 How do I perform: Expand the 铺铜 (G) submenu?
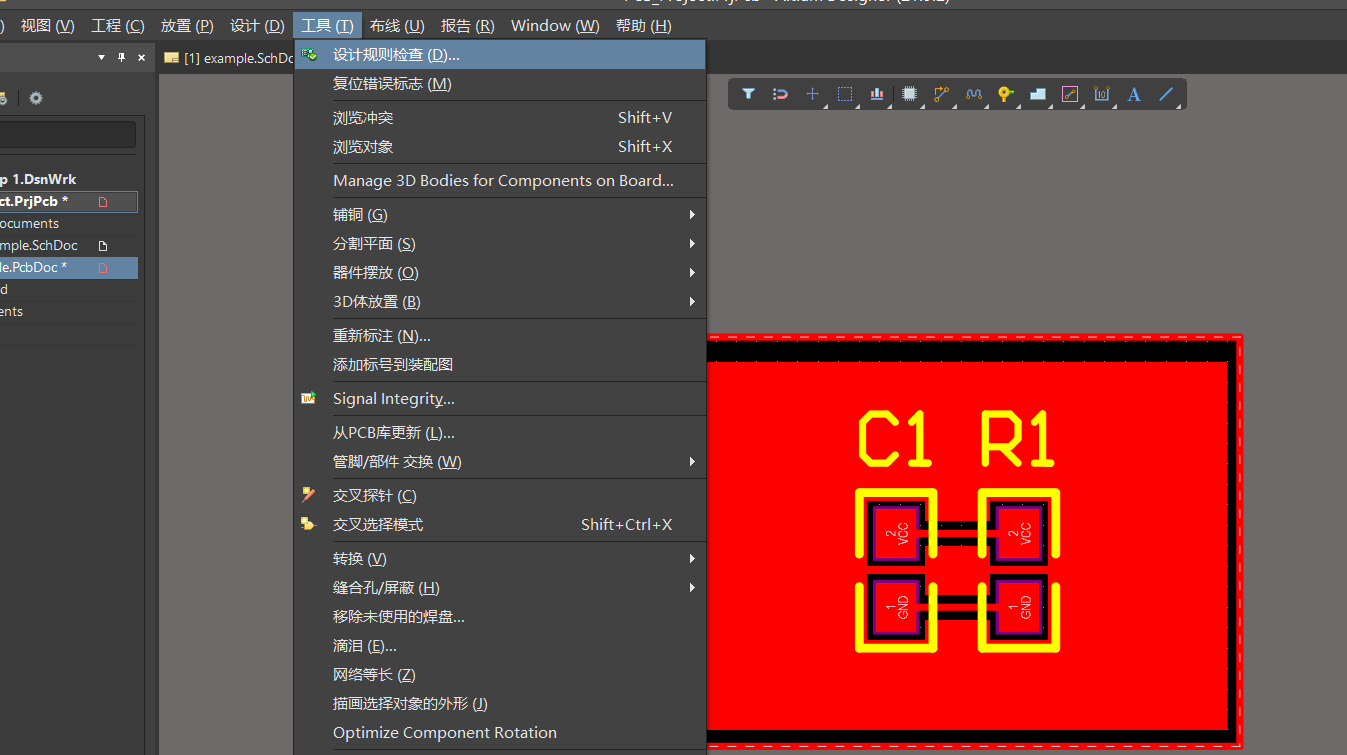pyautogui.click(x=500, y=215)
